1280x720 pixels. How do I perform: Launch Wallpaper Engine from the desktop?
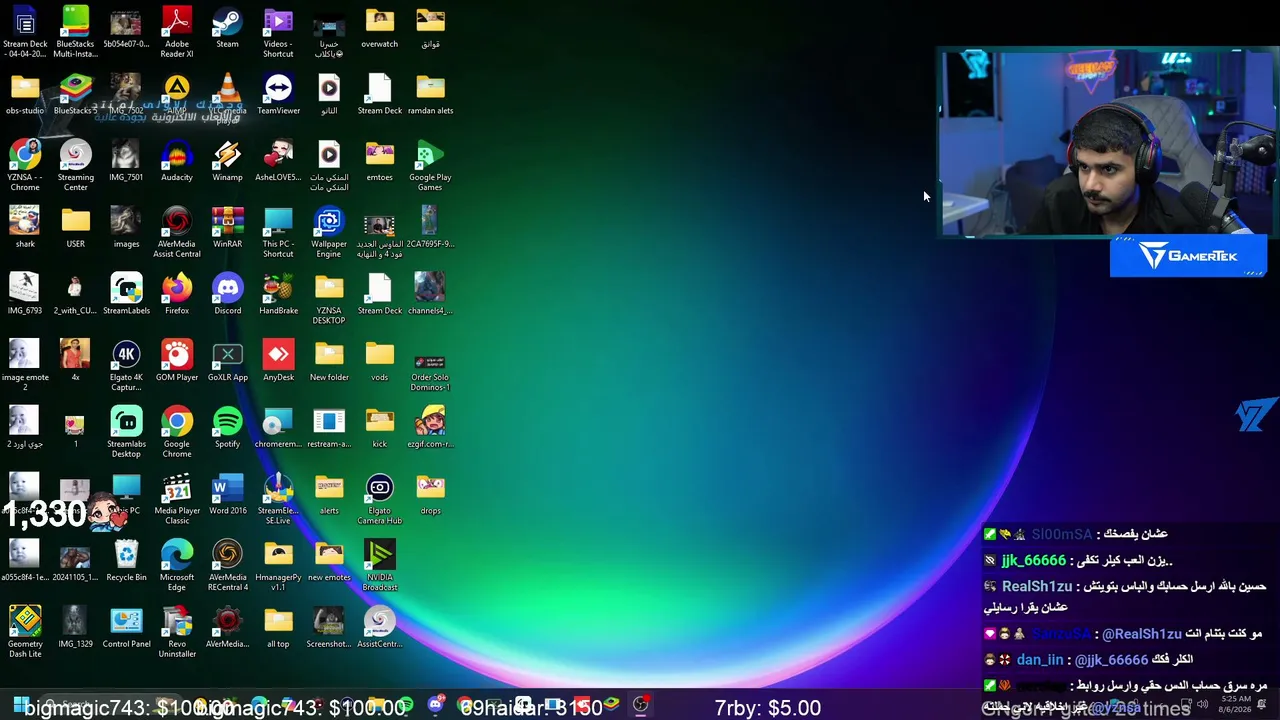[329, 232]
